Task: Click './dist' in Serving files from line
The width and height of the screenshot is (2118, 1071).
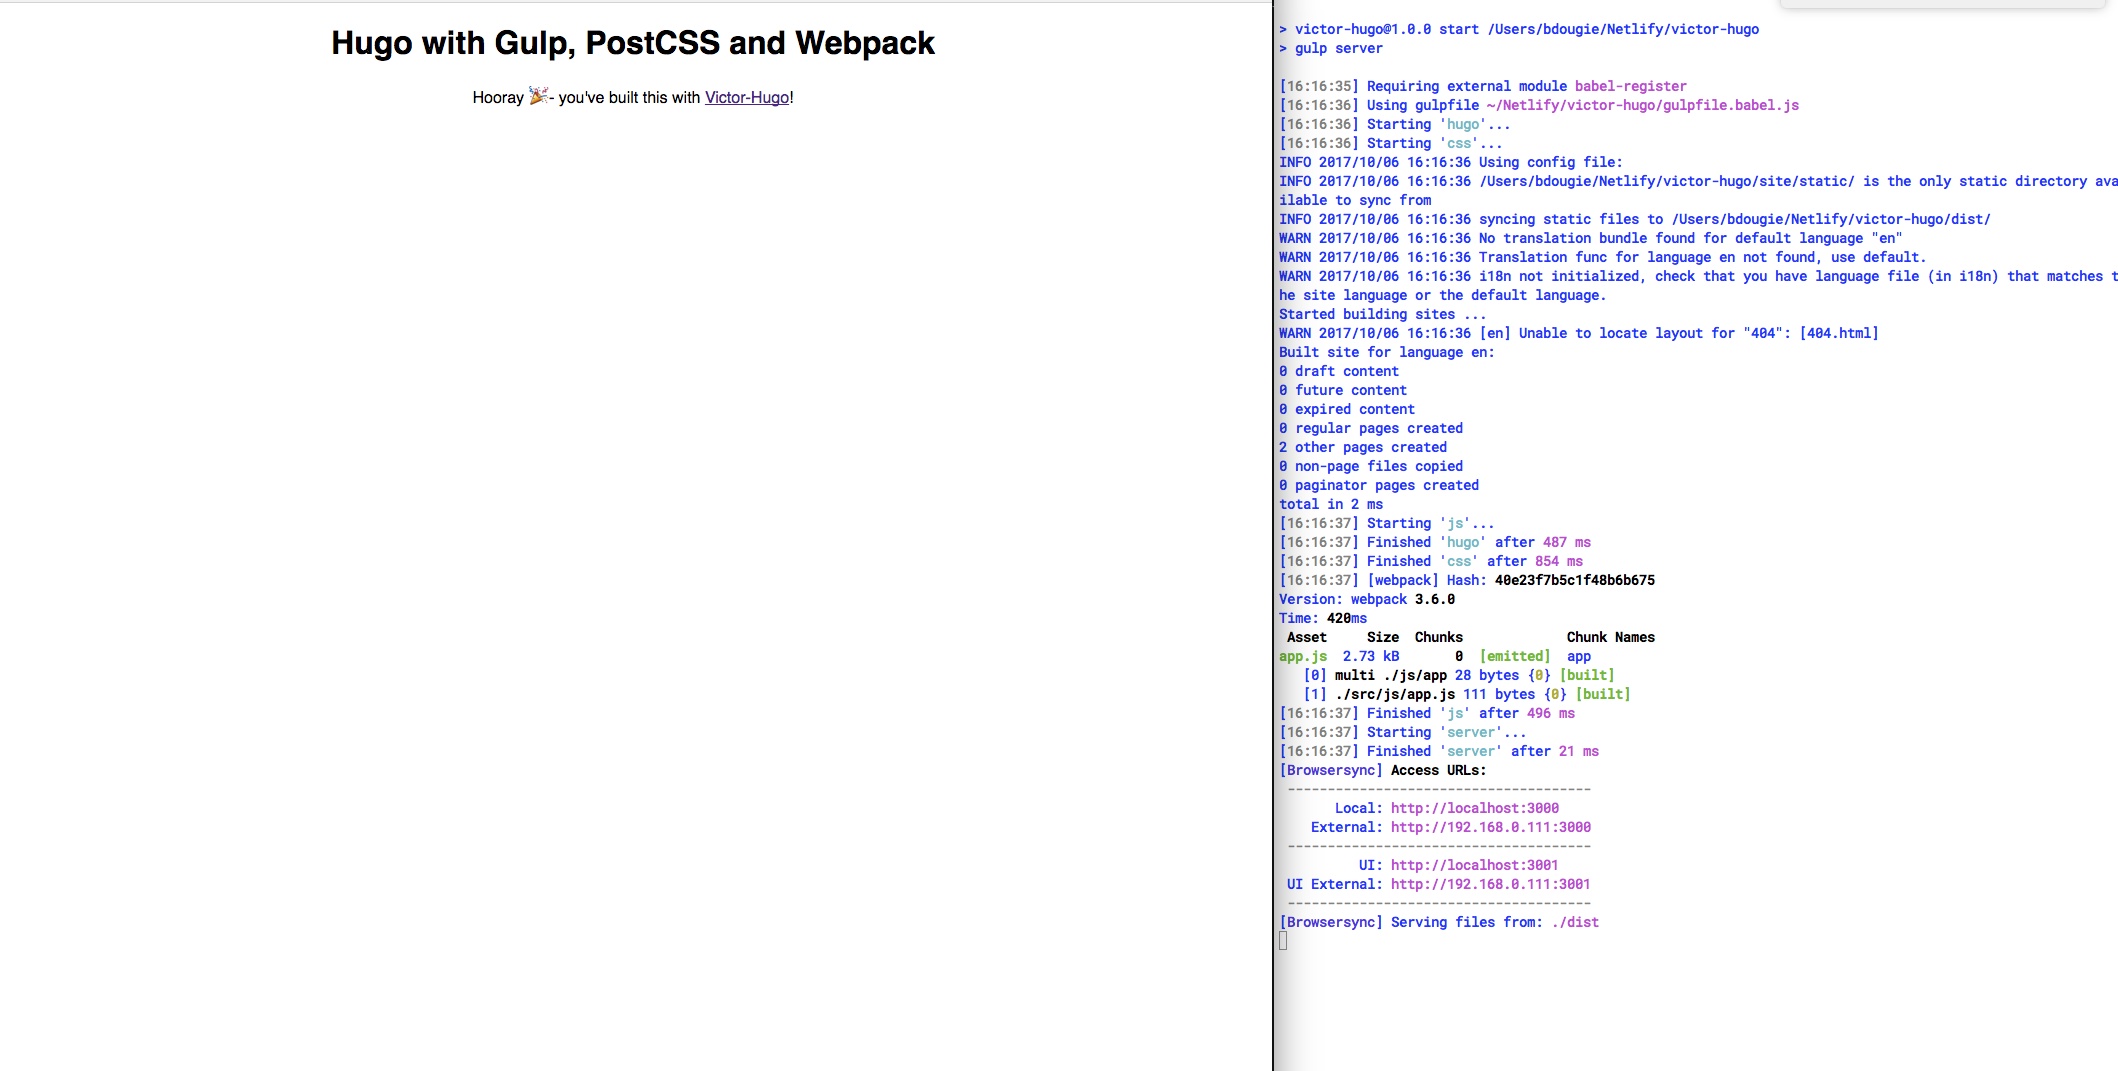Action: 1575,922
